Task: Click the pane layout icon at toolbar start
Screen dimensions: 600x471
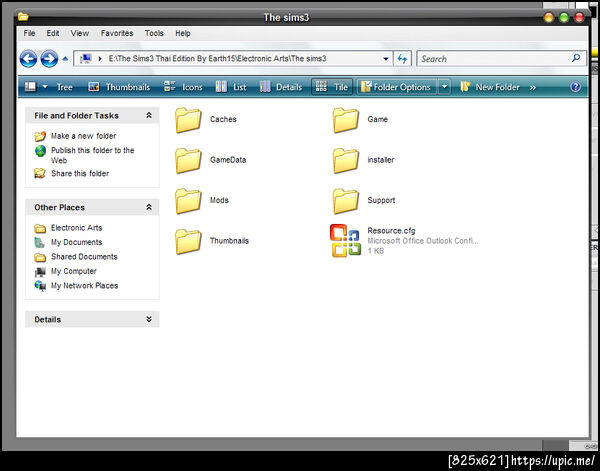Action: pos(30,87)
